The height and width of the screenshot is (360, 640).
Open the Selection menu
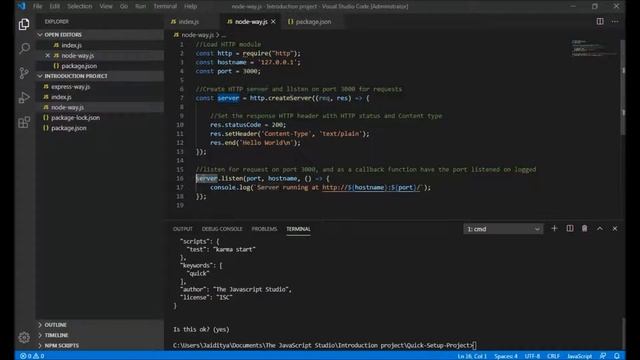coord(80,6)
